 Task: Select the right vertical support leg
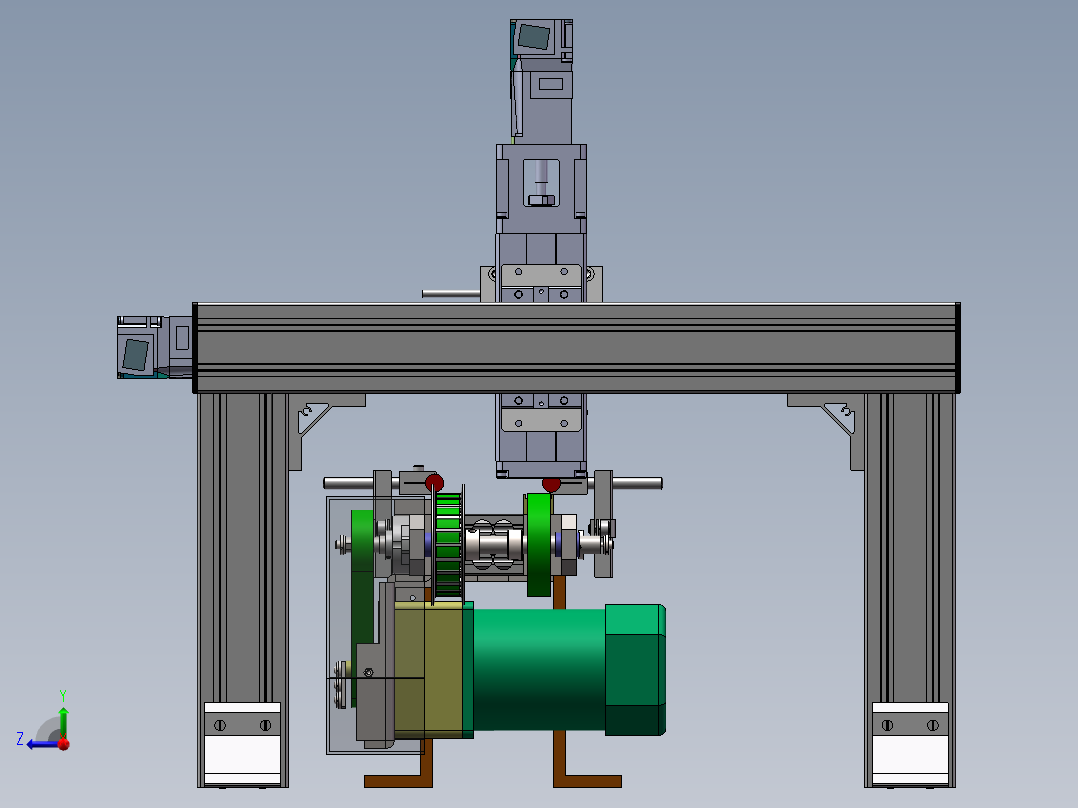click(910, 590)
